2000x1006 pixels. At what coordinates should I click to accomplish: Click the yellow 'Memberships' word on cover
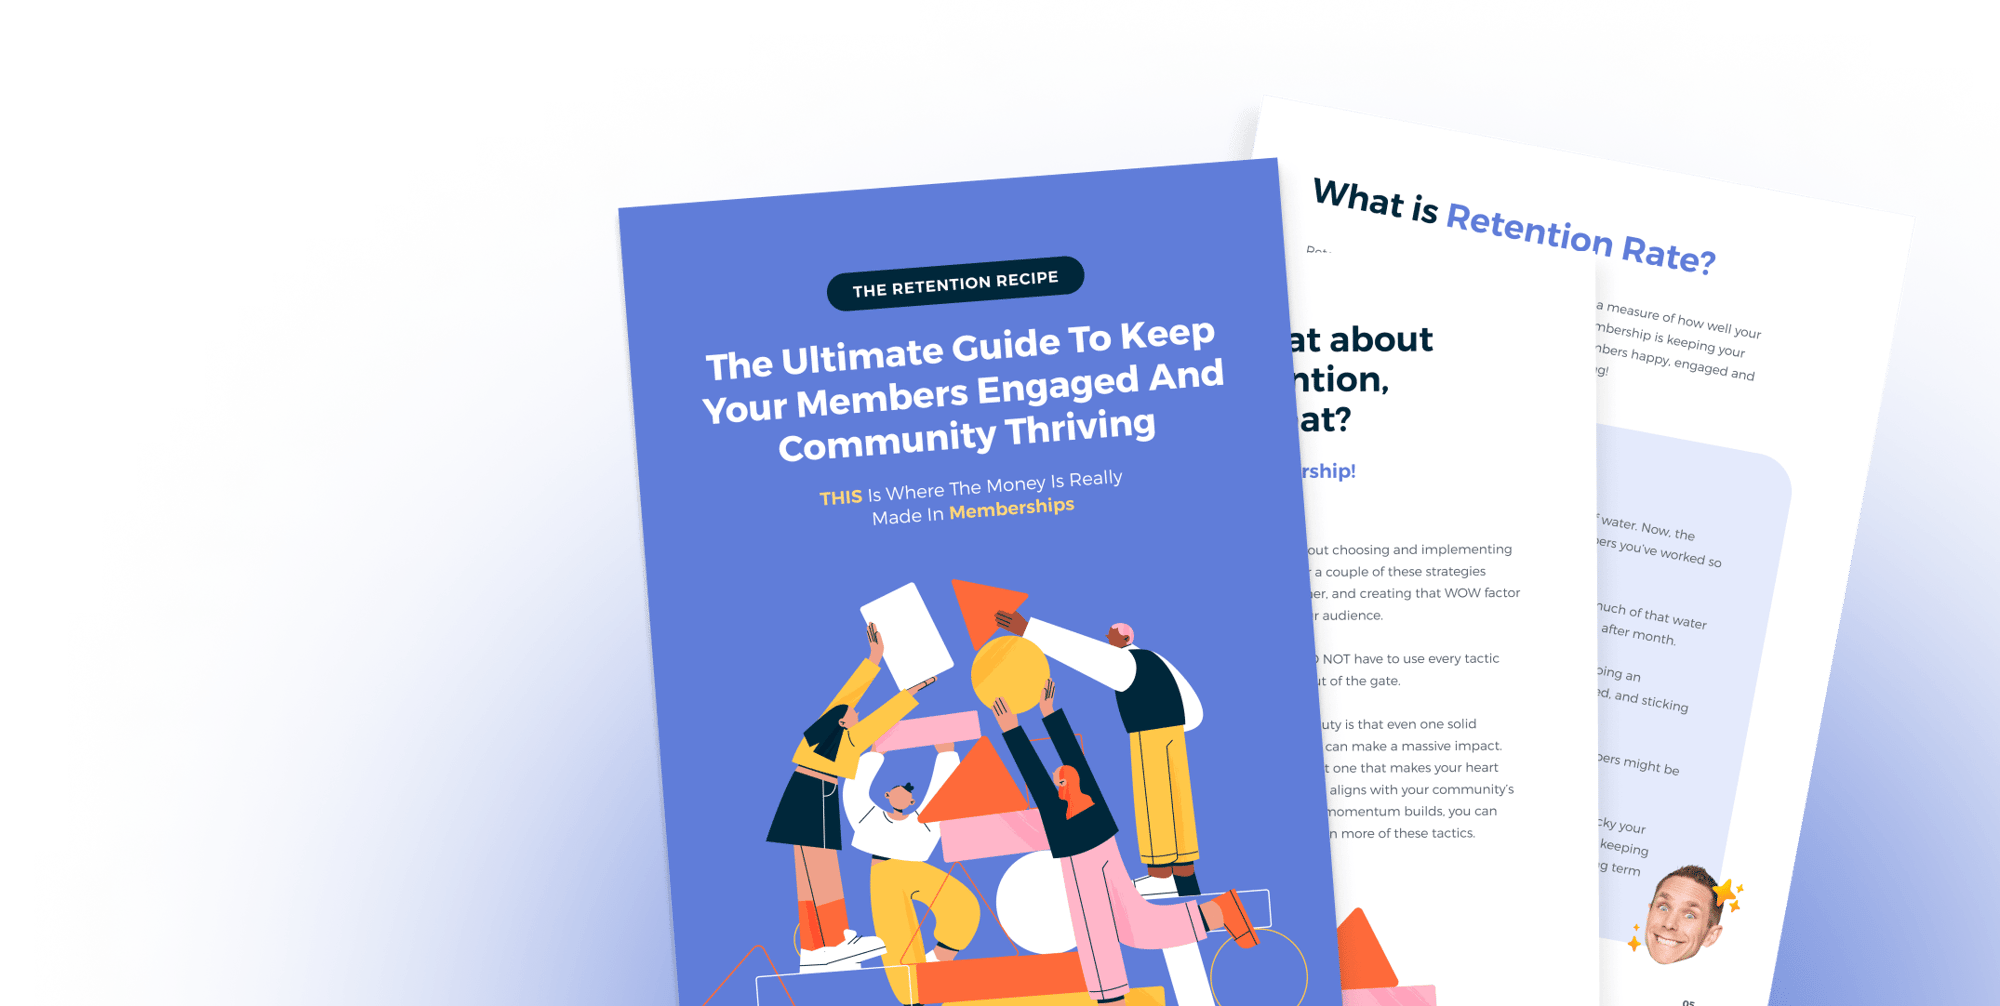(x=1012, y=509)
